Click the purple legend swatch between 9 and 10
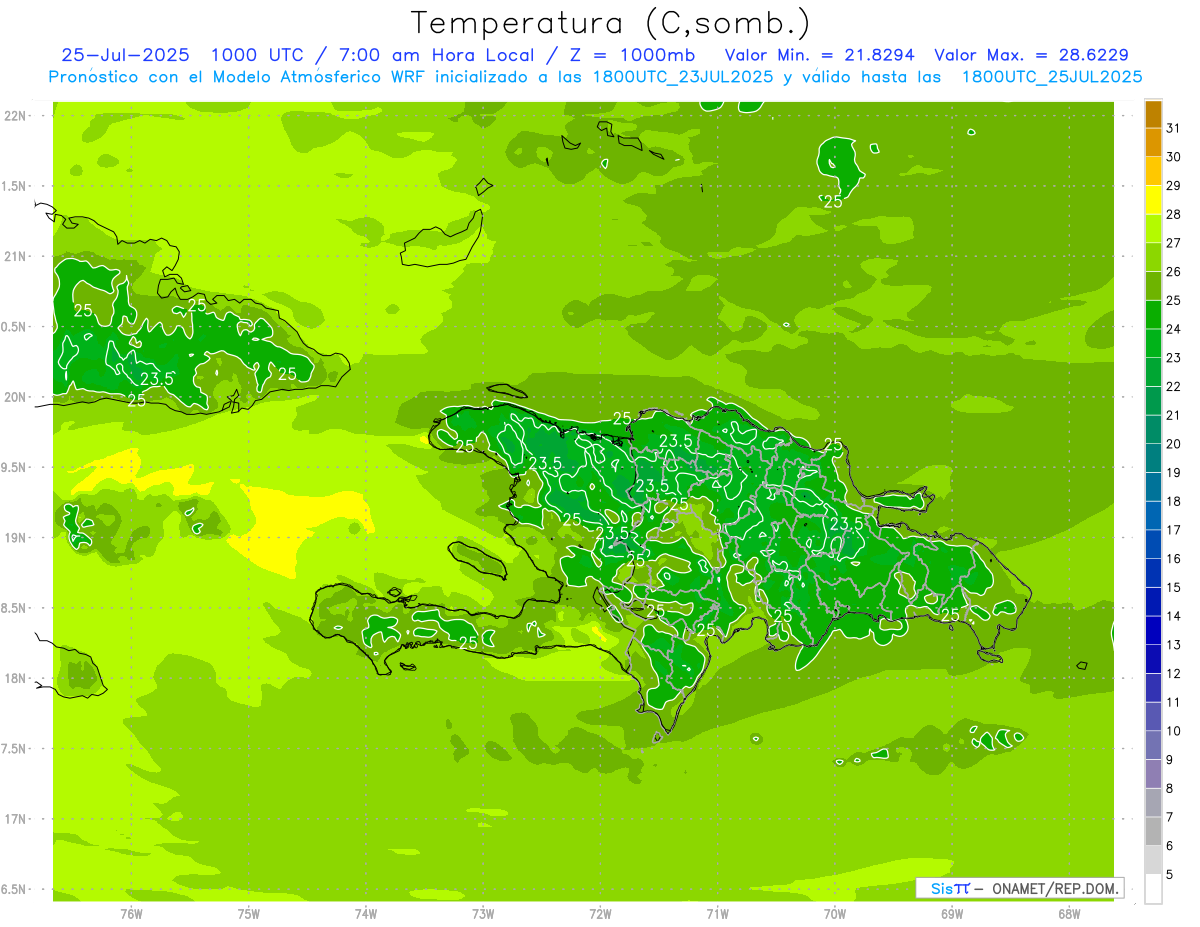This screenshot has height=927, width=1200. pos(1153,745)
